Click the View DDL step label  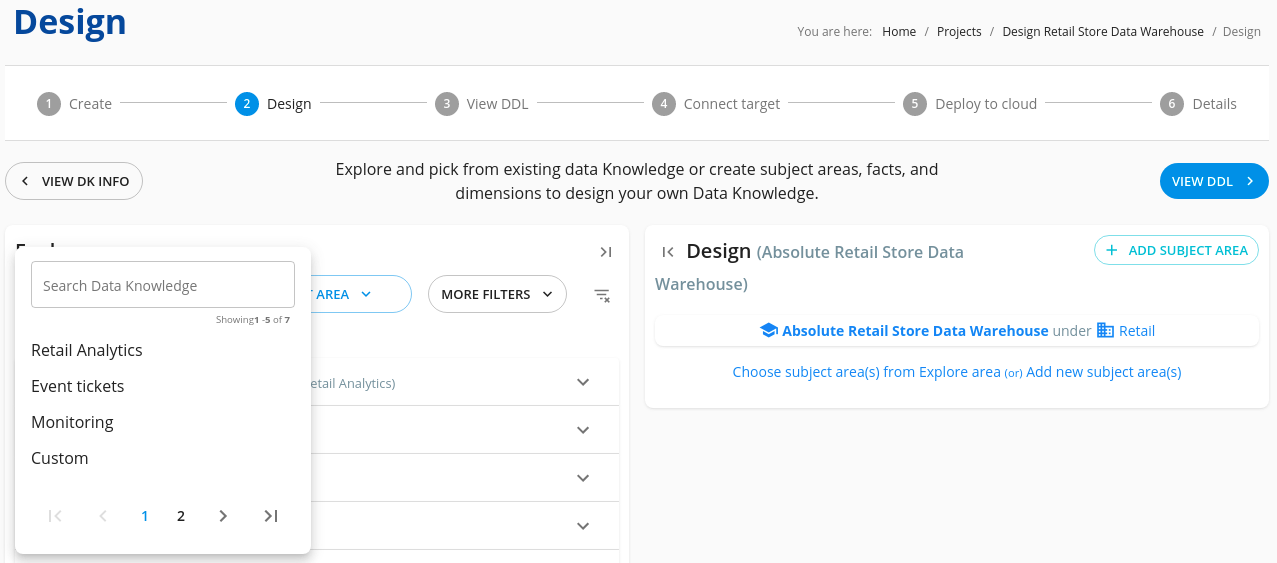point(497,104)
